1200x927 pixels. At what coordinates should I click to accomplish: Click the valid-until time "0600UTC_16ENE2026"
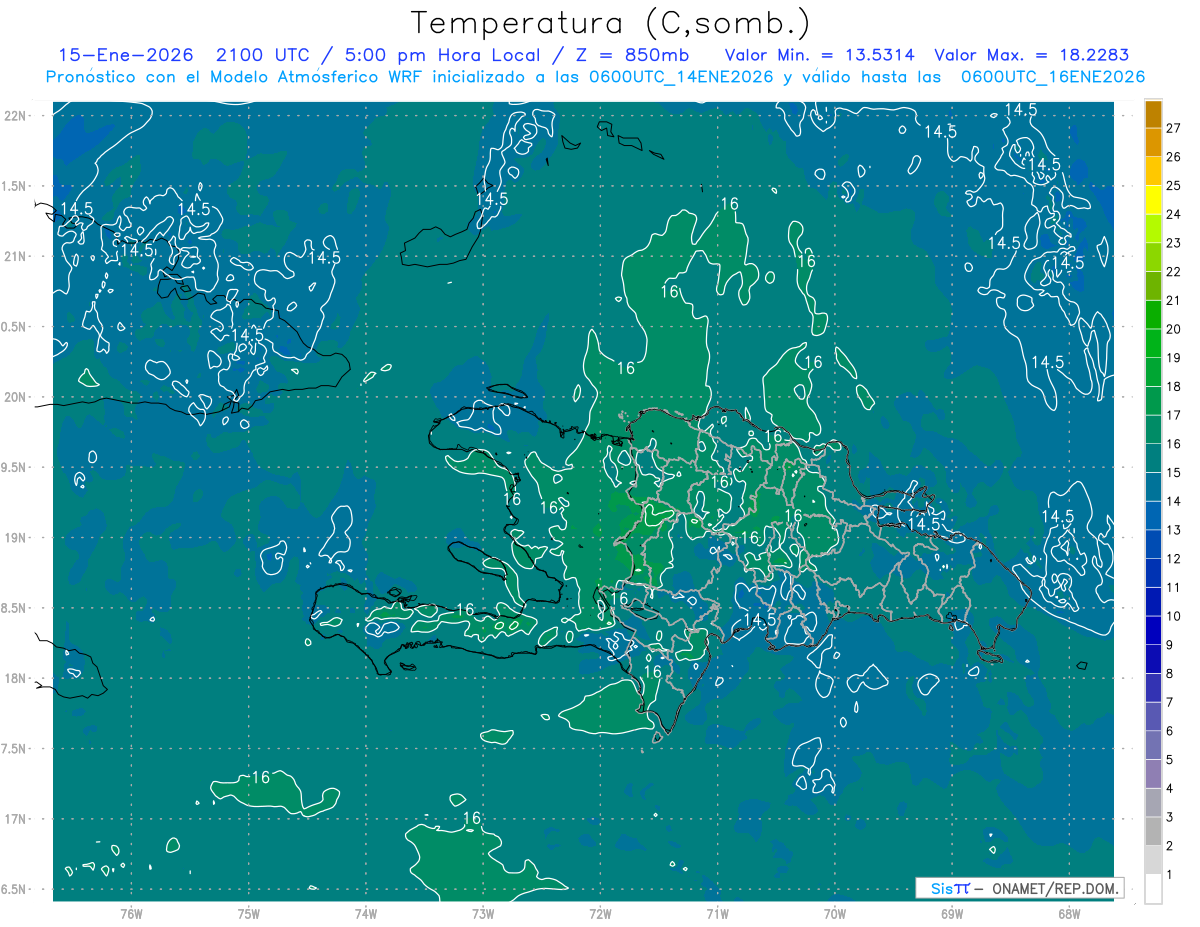pyautogui.click(x=1053, y=77)
